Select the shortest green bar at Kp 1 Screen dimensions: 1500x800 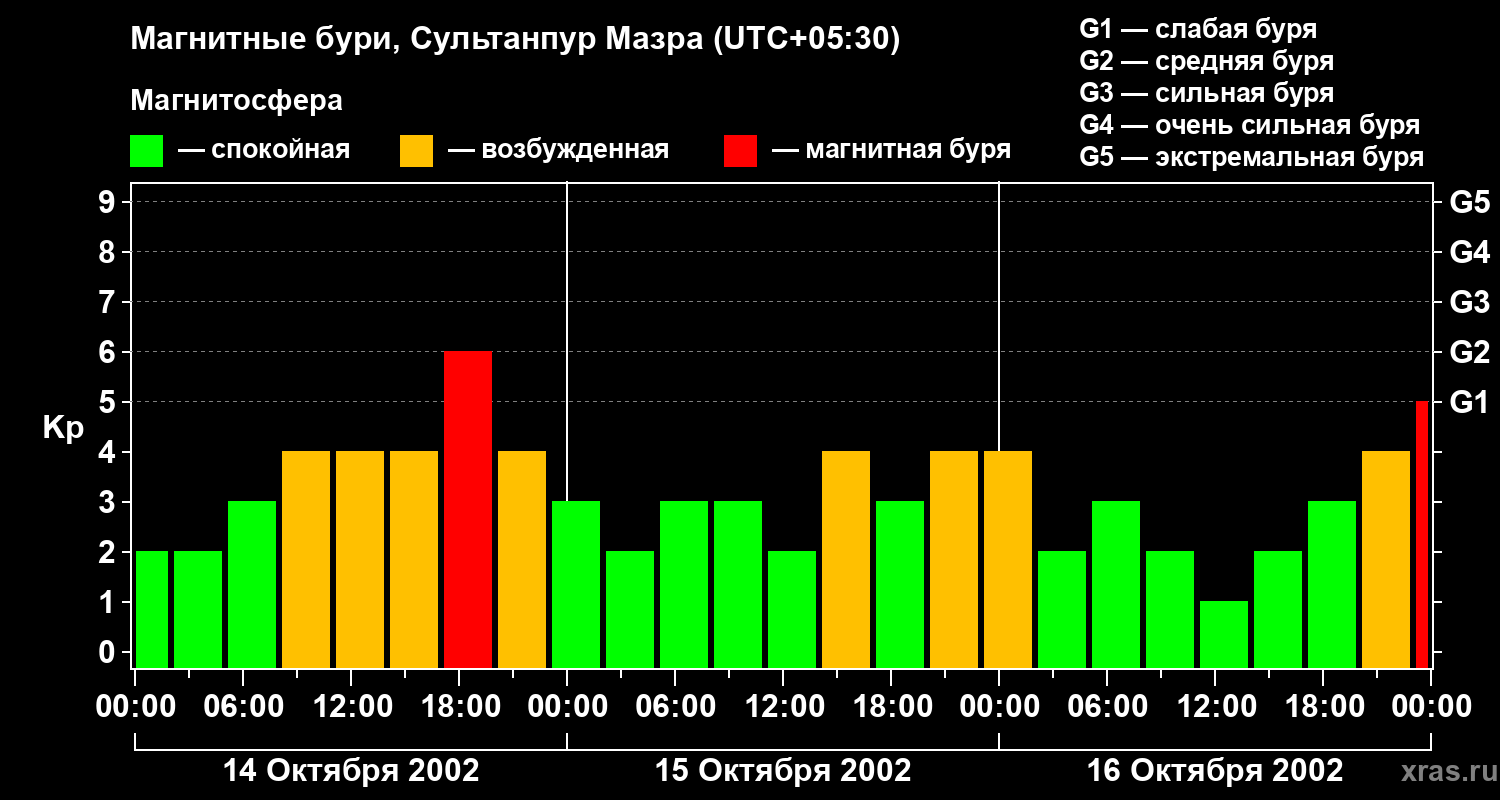1224,635
